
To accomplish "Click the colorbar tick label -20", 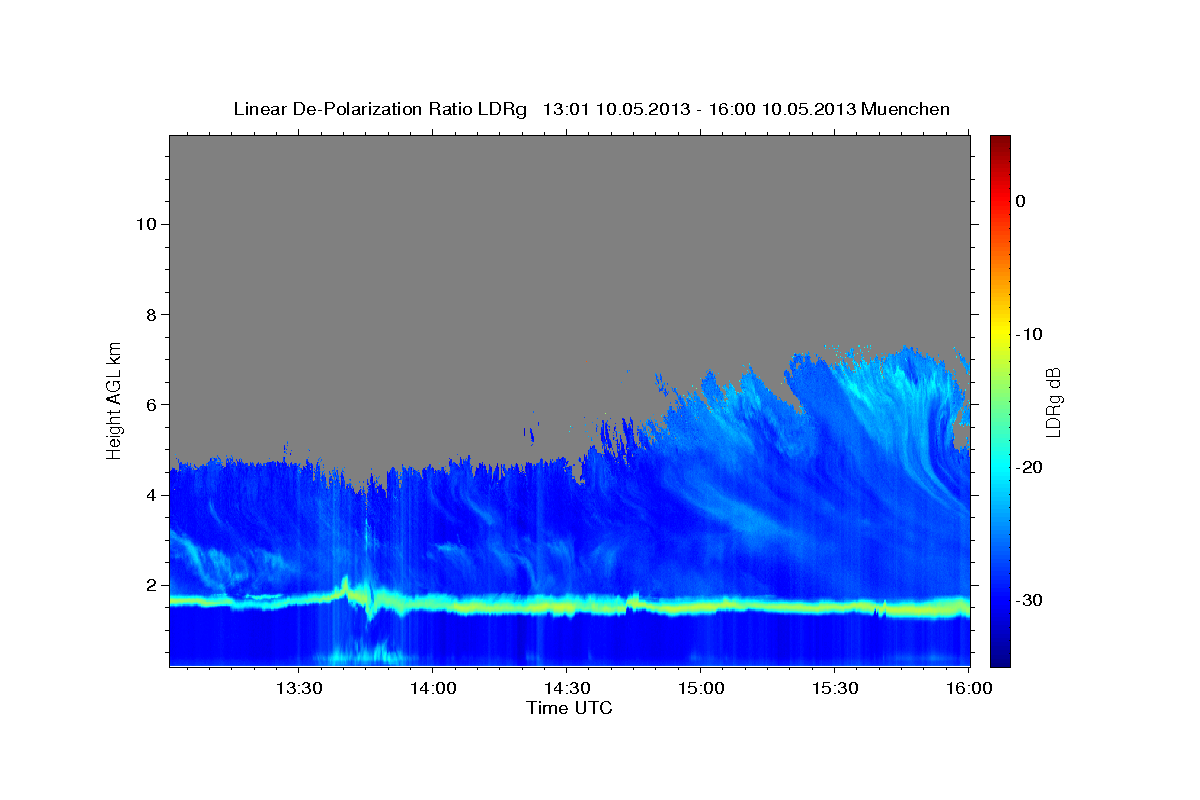I will (x=1030, y=467).
